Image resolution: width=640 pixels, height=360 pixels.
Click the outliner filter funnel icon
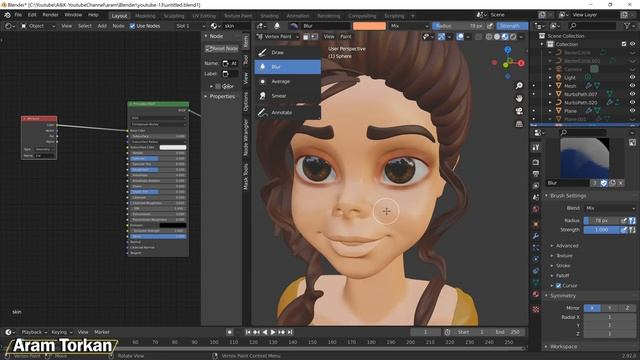(x=627, y=26)
